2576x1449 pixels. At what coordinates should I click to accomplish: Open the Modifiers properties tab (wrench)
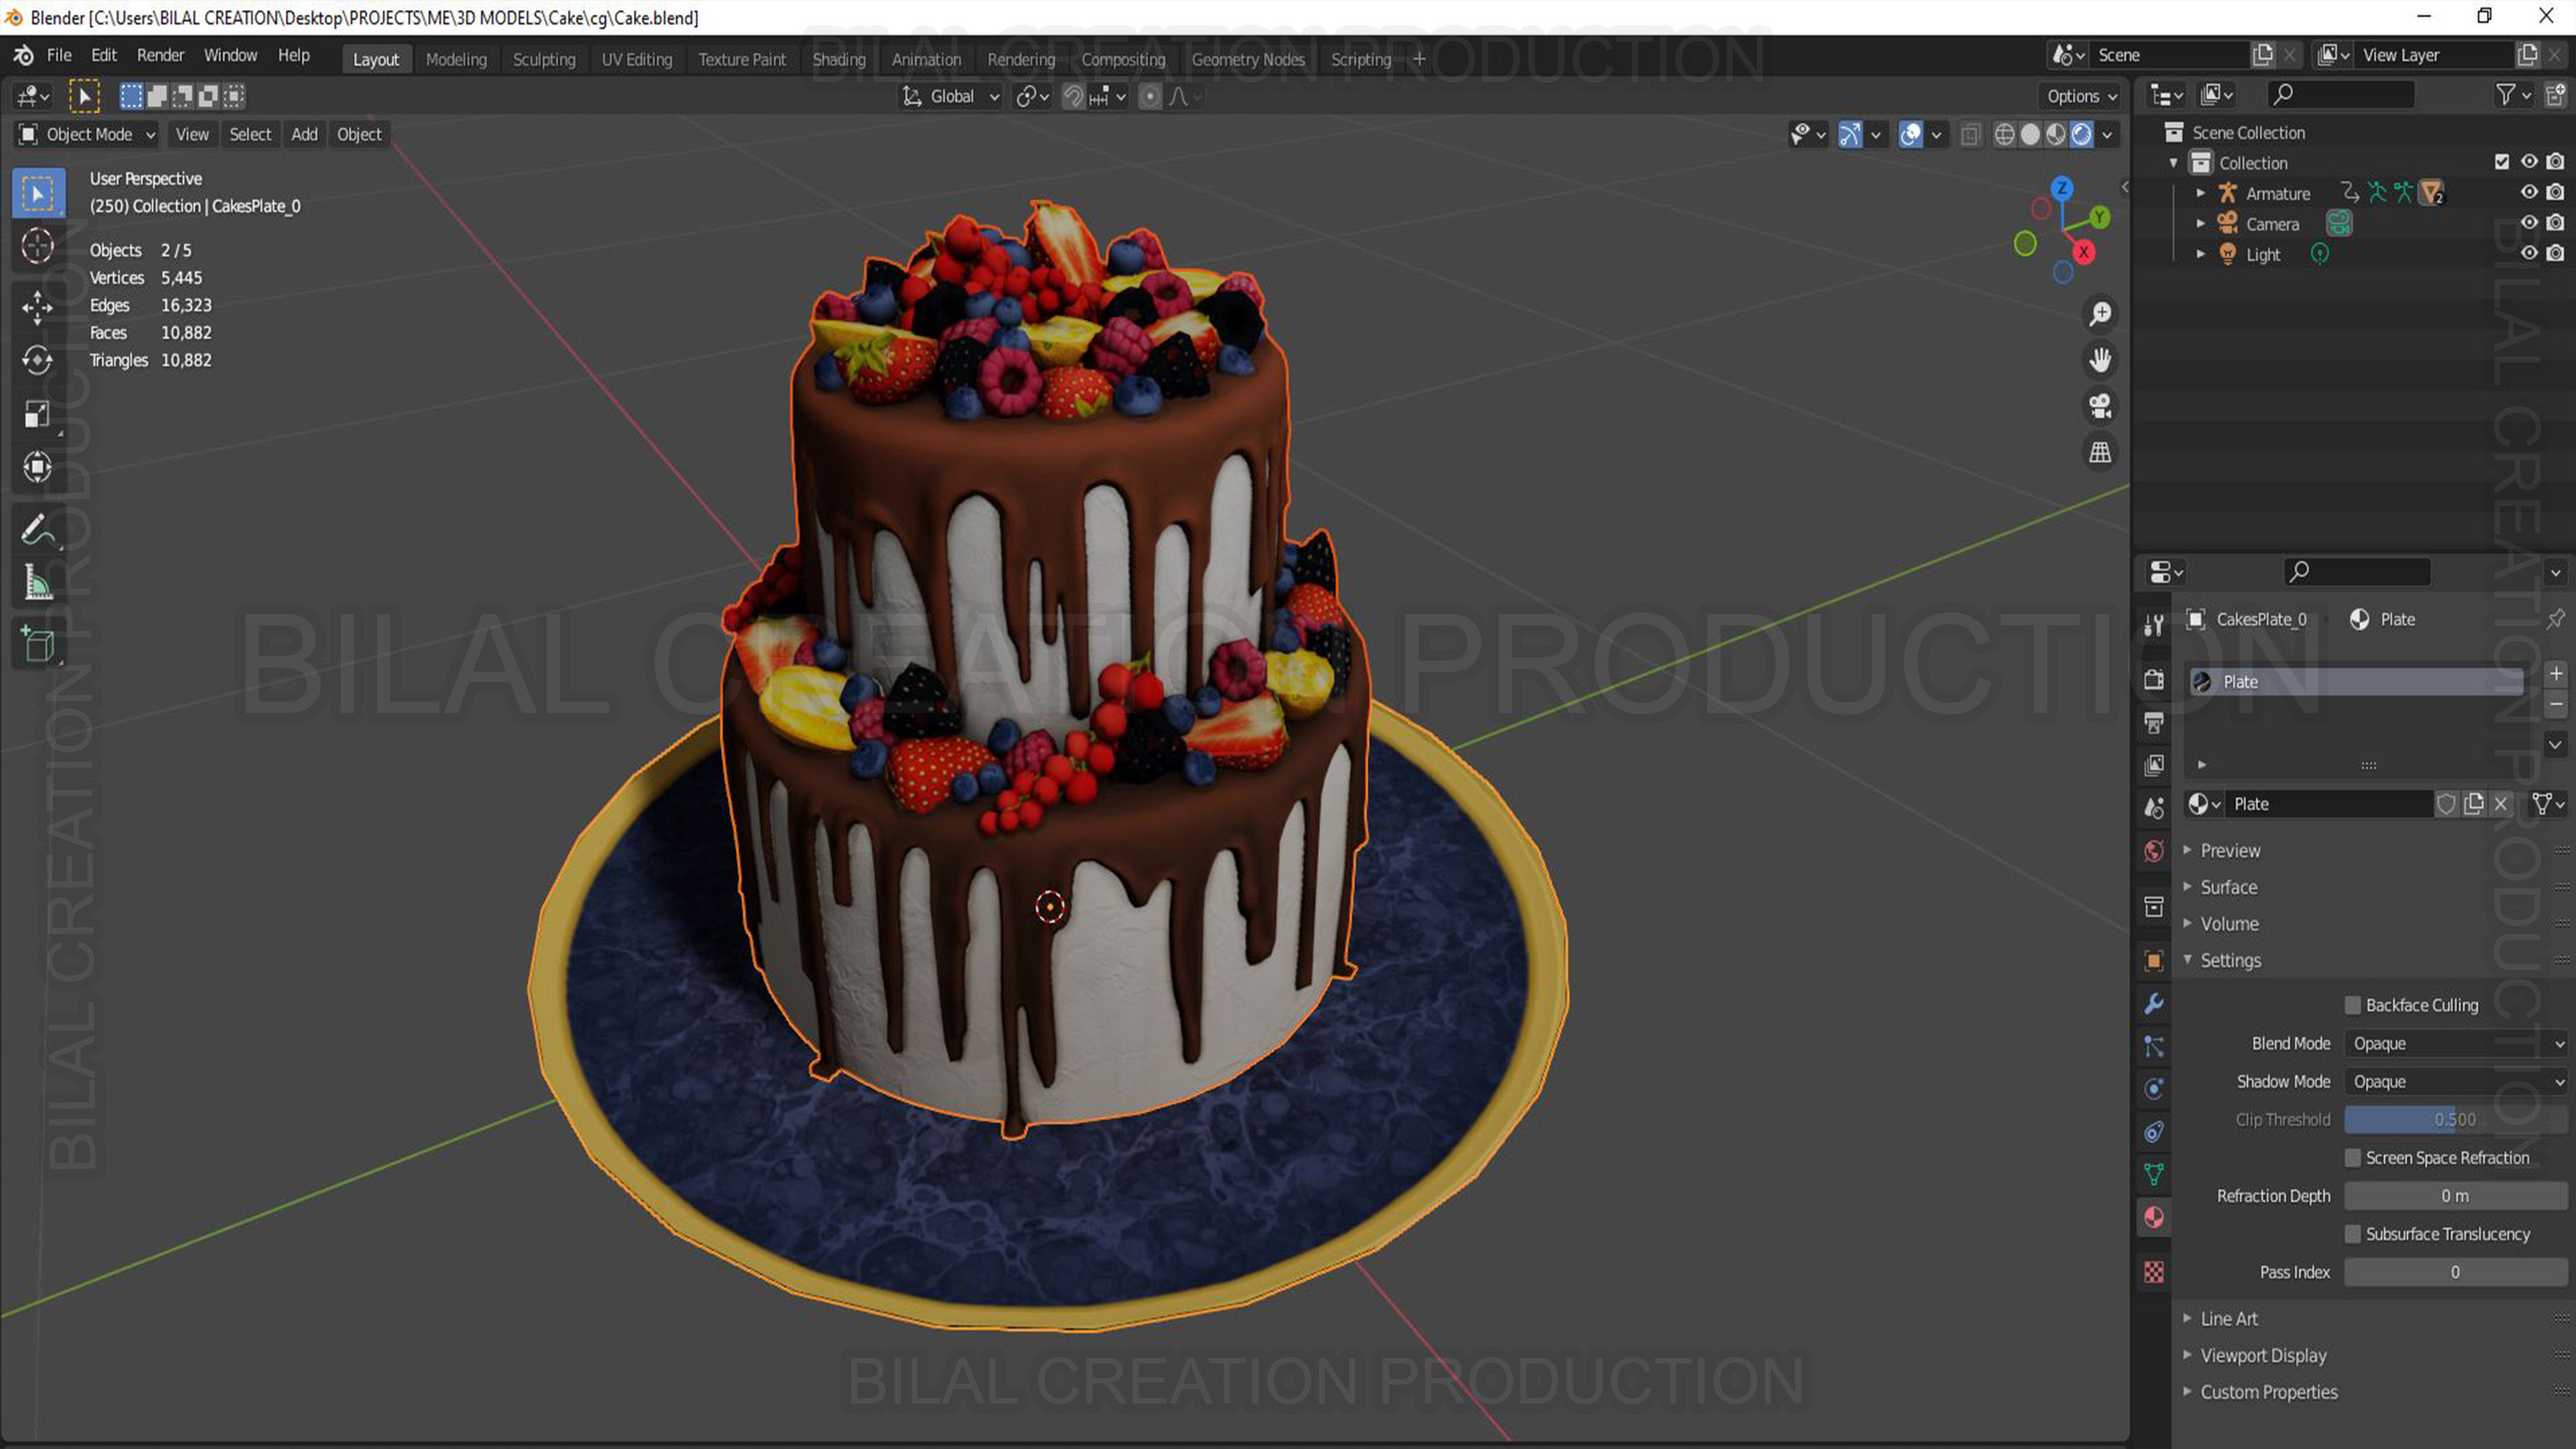click(2154, 1004)
